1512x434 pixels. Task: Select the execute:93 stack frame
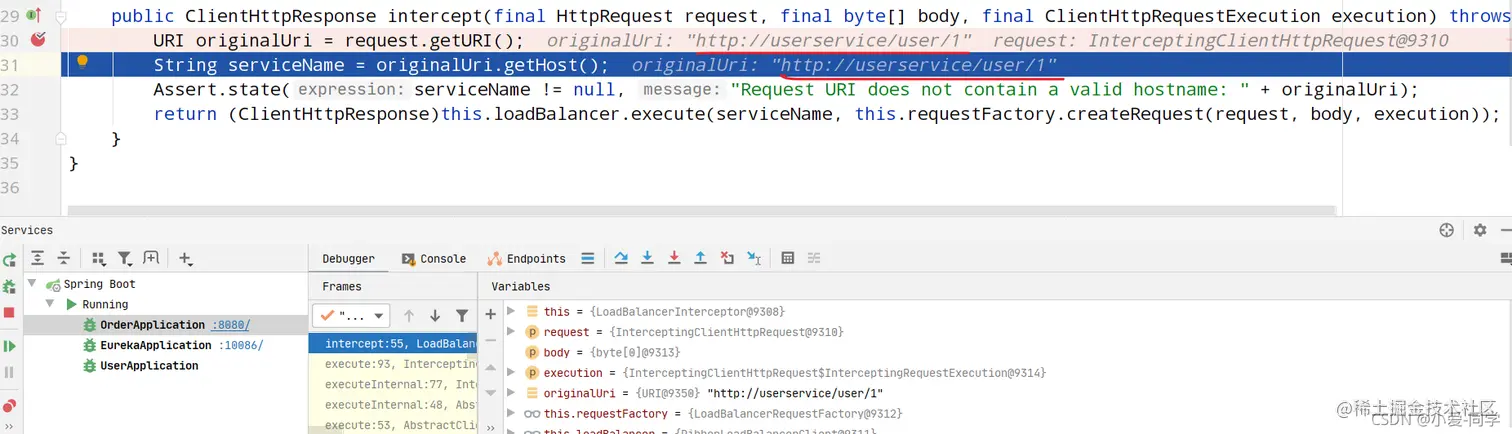coord(393,364)
